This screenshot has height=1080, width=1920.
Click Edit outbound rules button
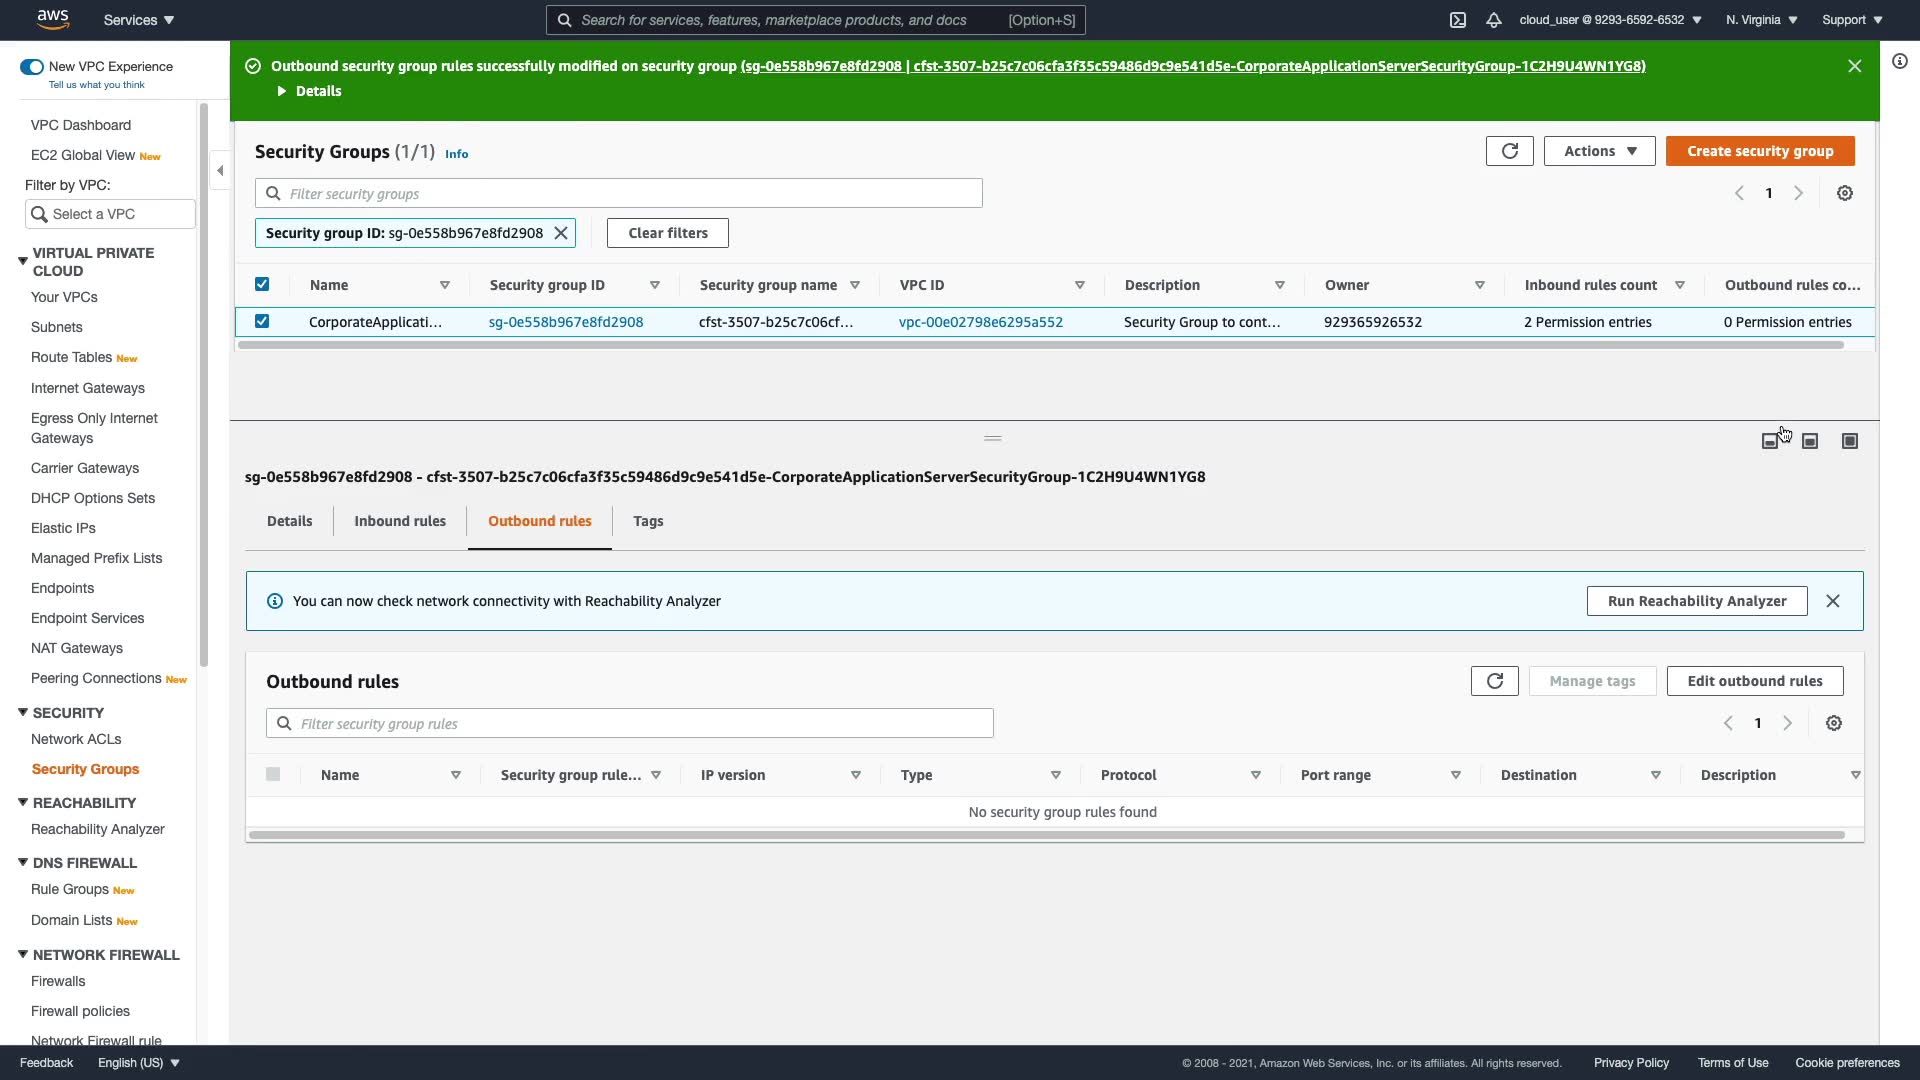tap(1754, 681)
